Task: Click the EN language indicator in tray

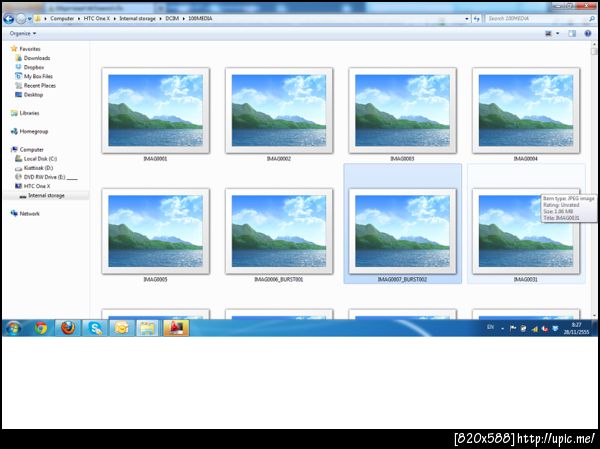Action: coord(490,327)
